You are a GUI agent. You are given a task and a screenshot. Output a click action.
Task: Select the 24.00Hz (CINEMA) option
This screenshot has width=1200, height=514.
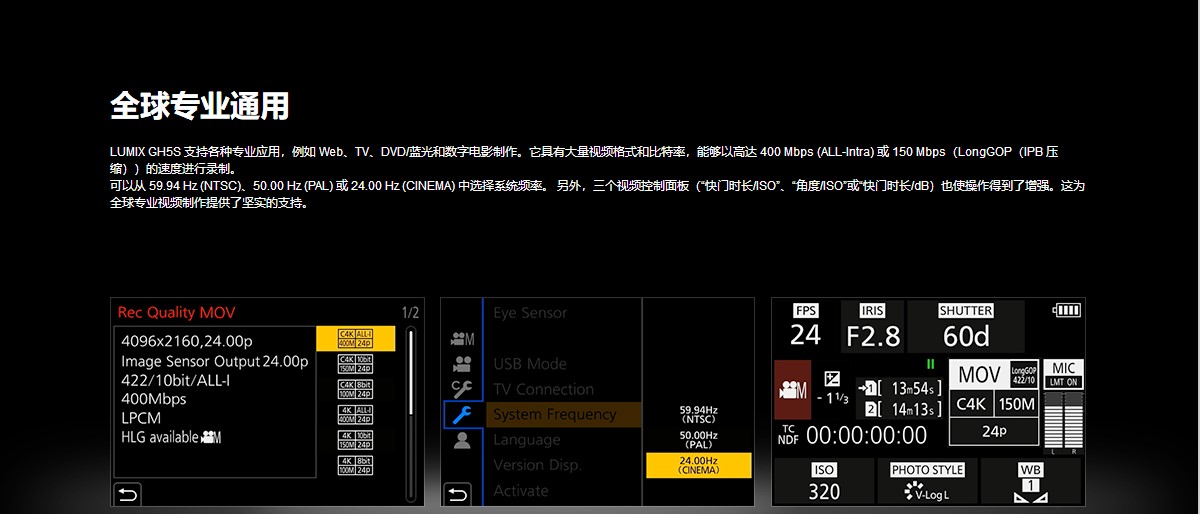pyautogui.click(x=698, y=465)
